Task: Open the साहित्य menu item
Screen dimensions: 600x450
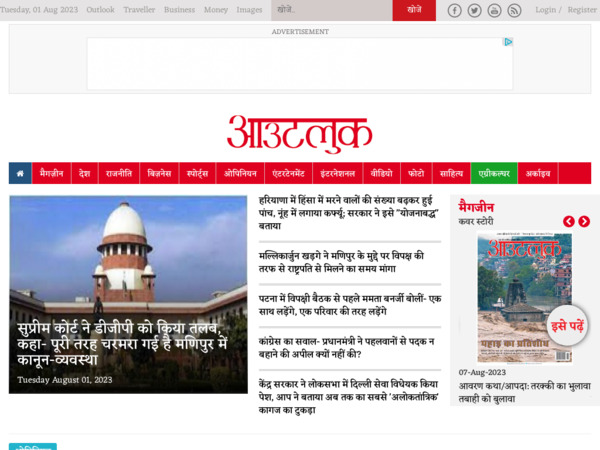Action: click(452, 173)
